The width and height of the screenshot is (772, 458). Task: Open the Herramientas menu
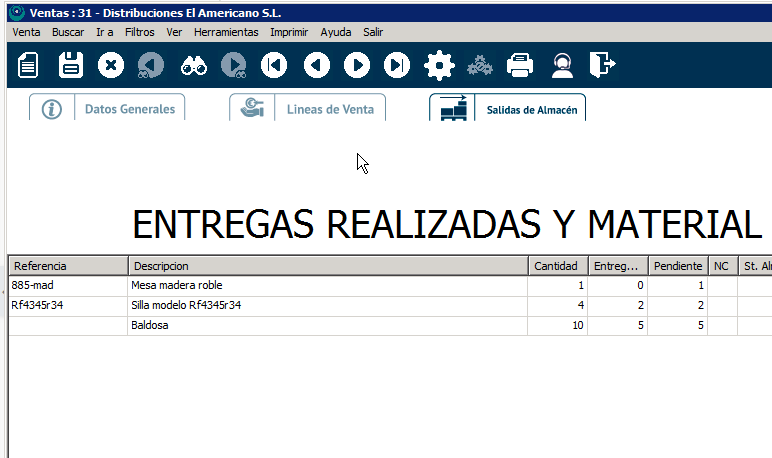point(225,32)
